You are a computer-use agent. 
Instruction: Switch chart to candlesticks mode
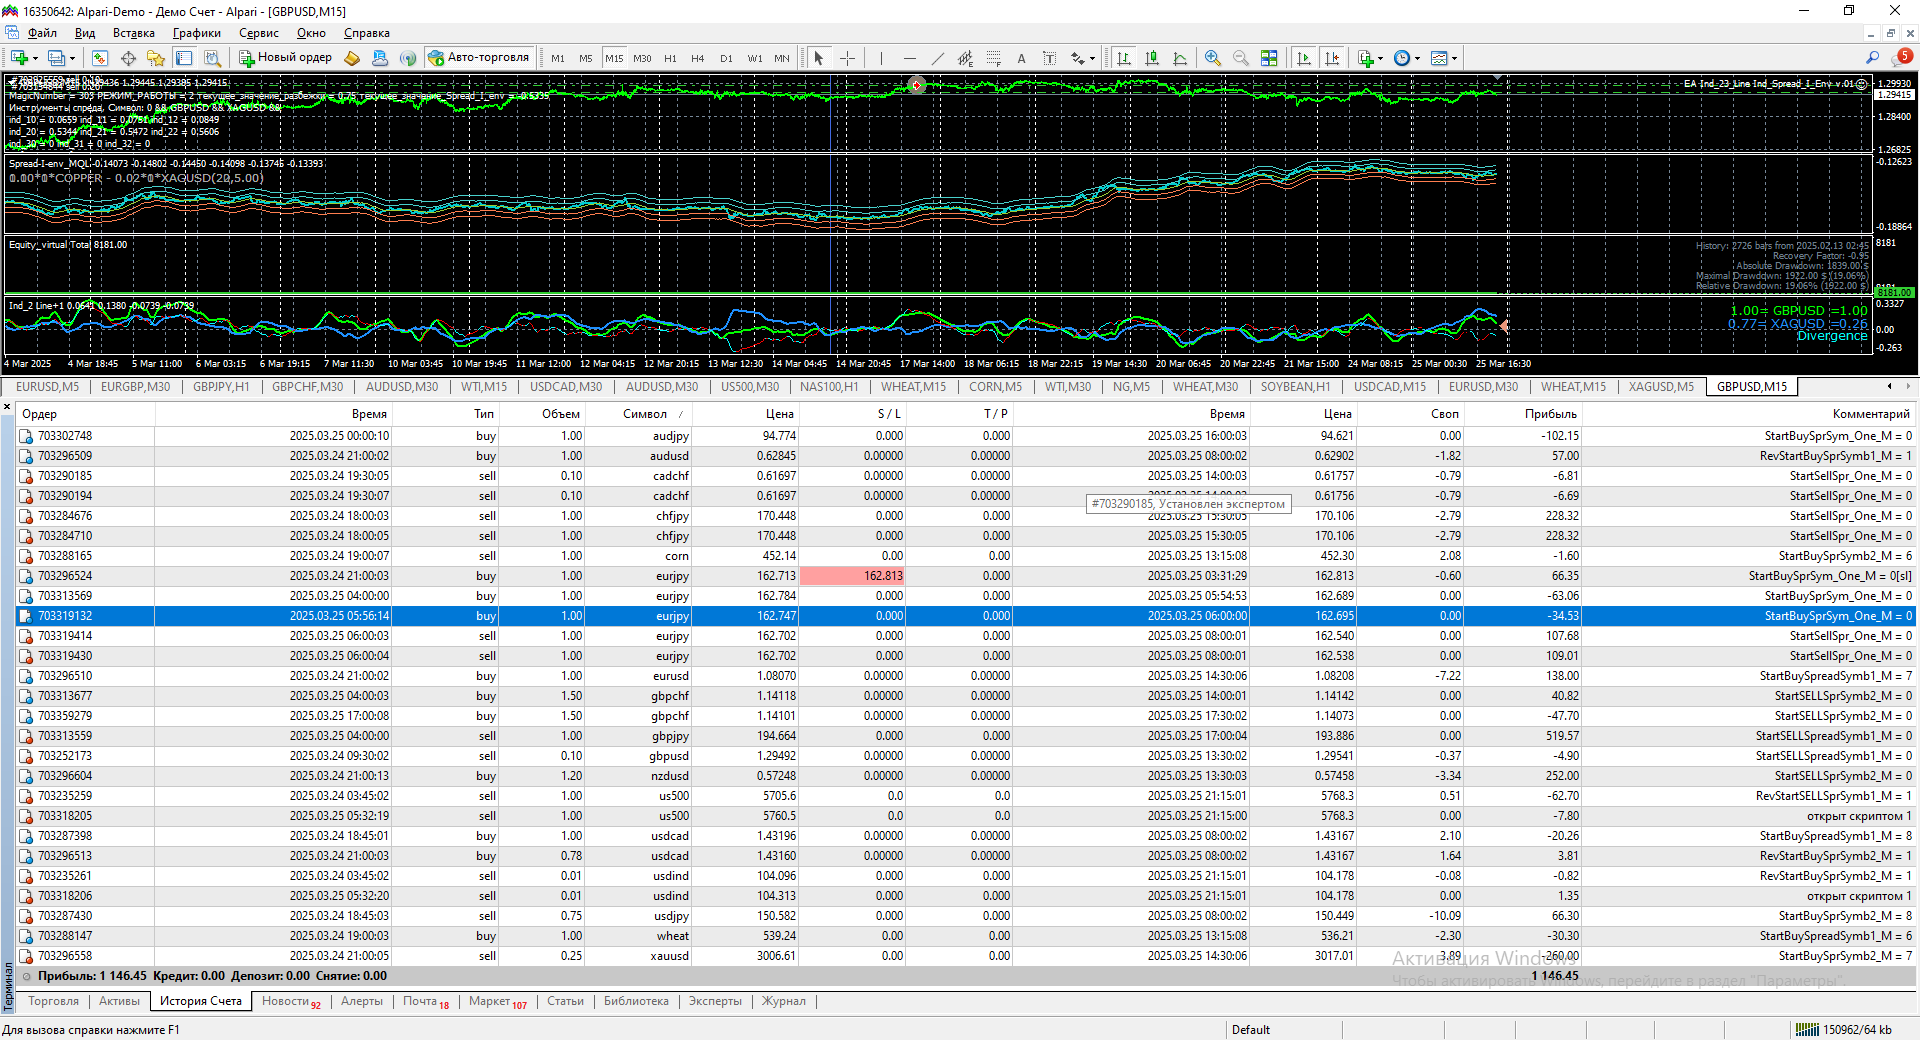tap(1152, 58)
